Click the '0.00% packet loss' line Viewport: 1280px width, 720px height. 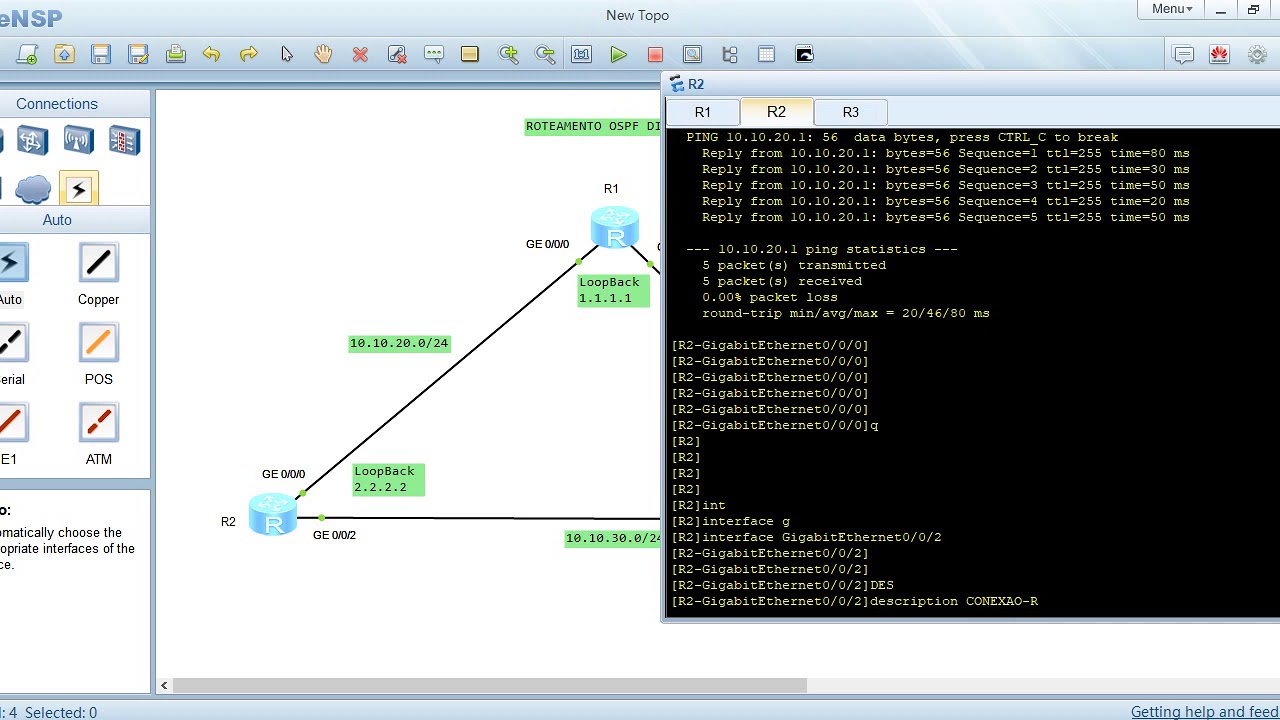point(770,297)
